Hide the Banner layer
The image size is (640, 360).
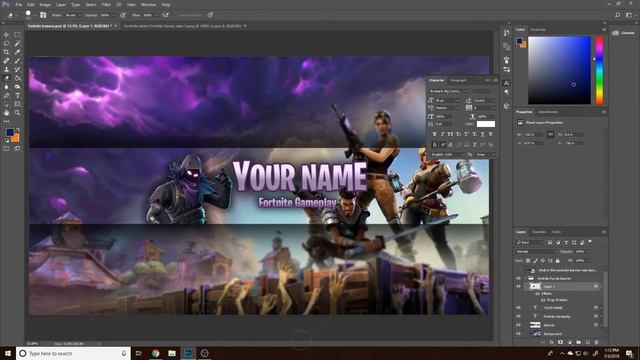pos(518,325)
